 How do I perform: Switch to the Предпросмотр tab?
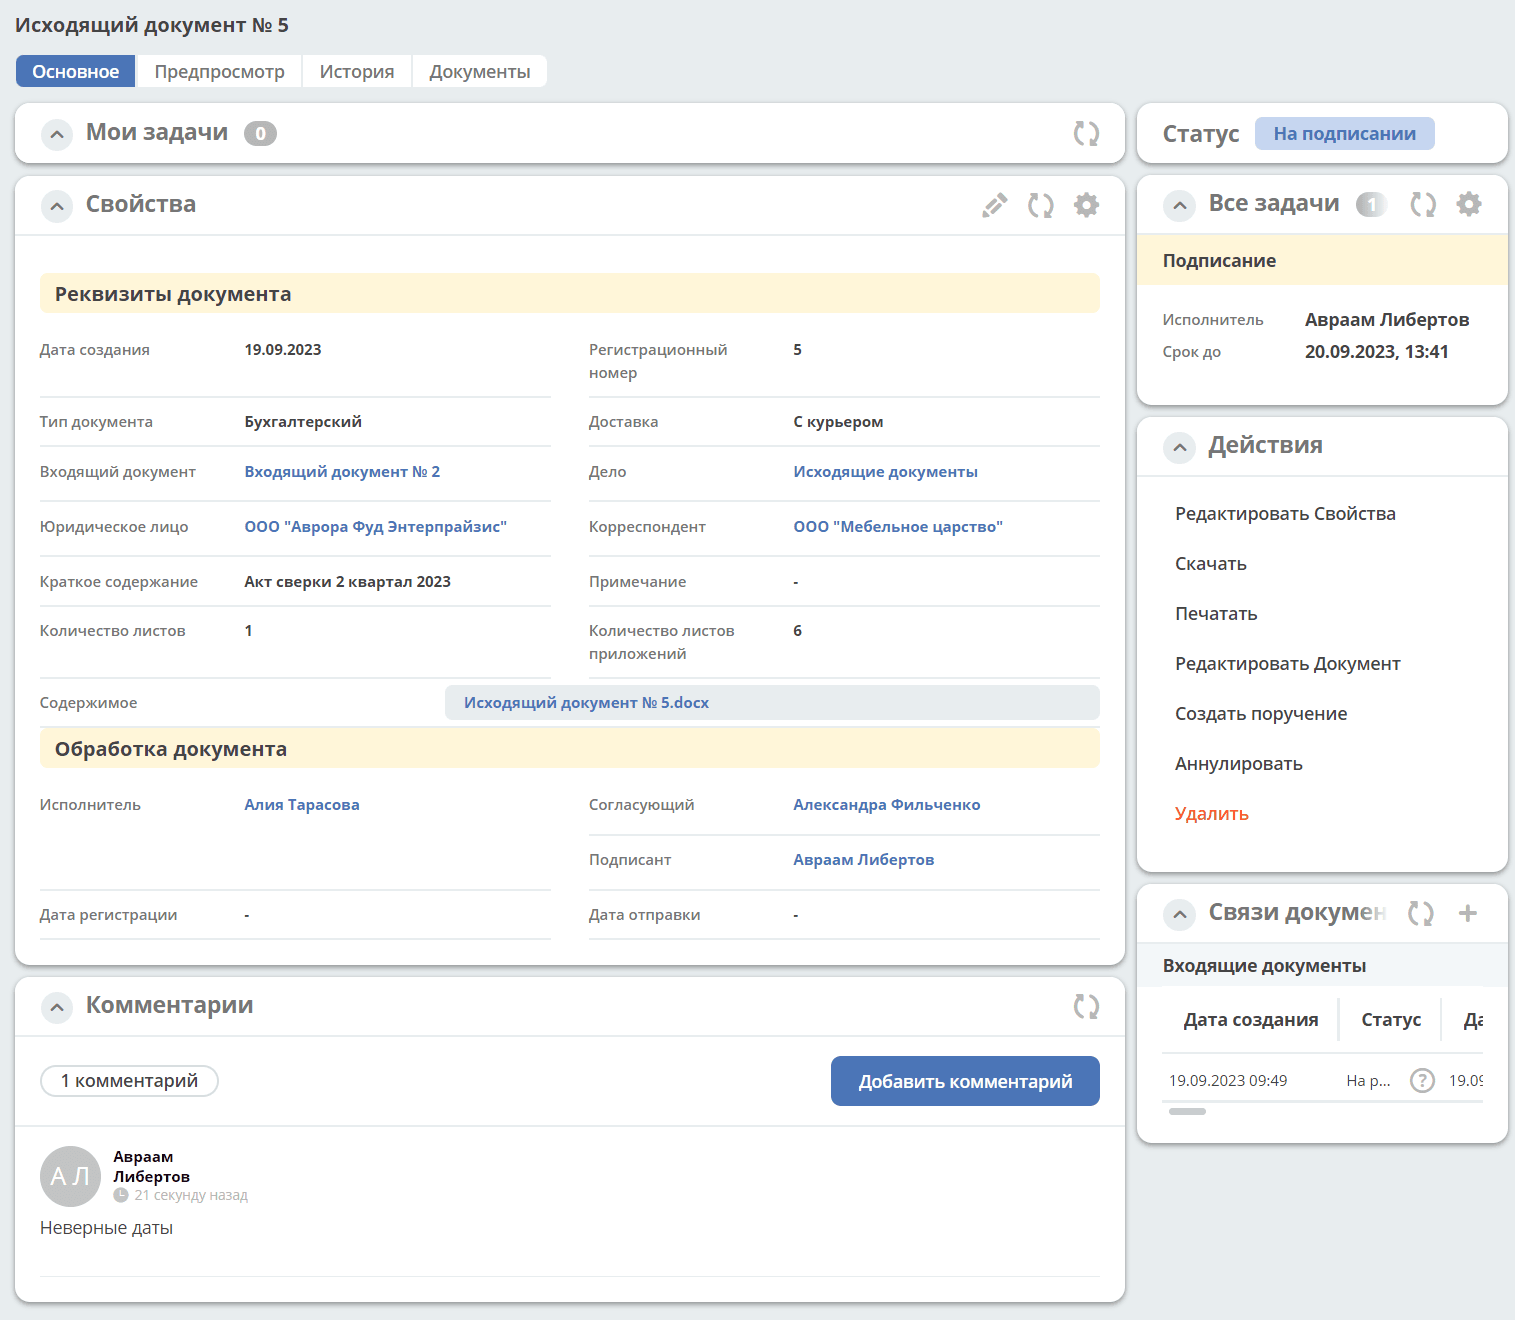coord(219,71)
